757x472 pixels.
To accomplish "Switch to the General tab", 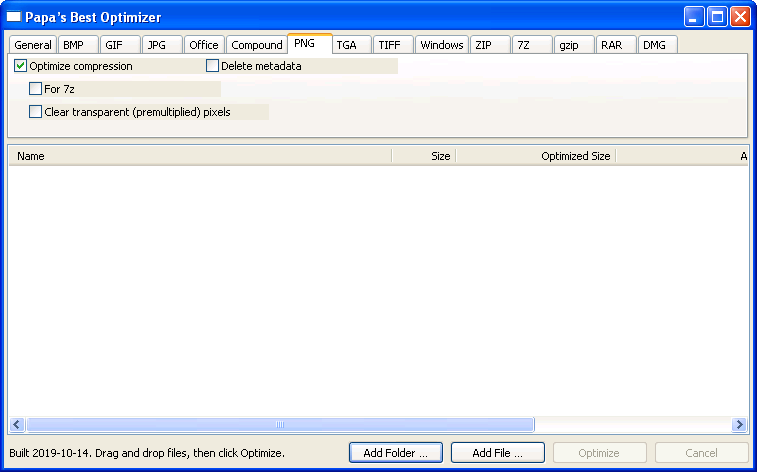I will 33,45.
